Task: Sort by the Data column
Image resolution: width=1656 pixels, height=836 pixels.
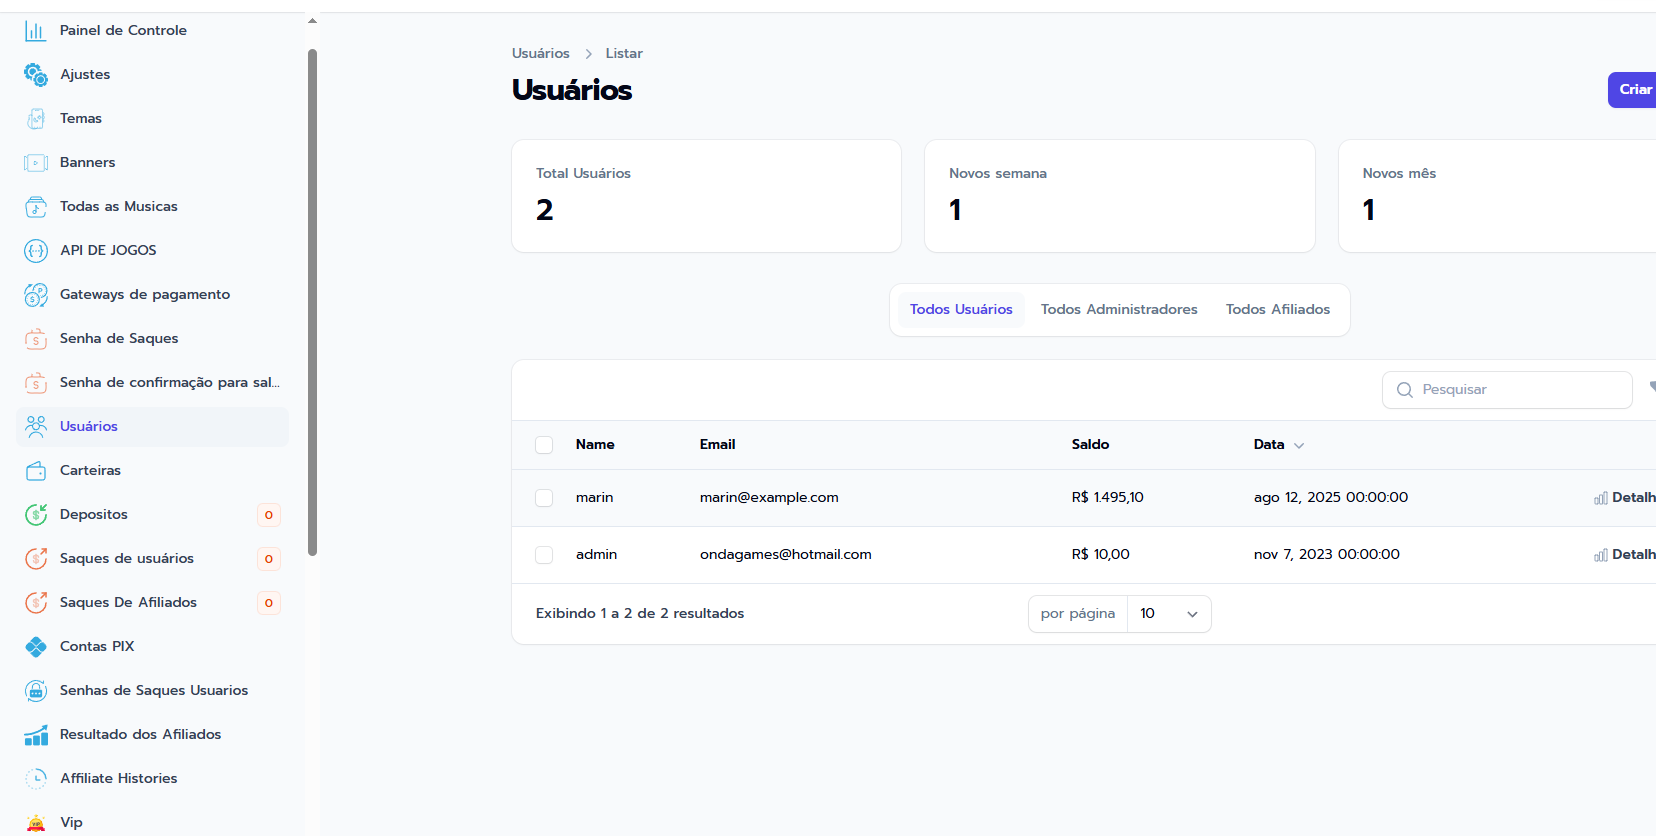Action: [1279, 445]
